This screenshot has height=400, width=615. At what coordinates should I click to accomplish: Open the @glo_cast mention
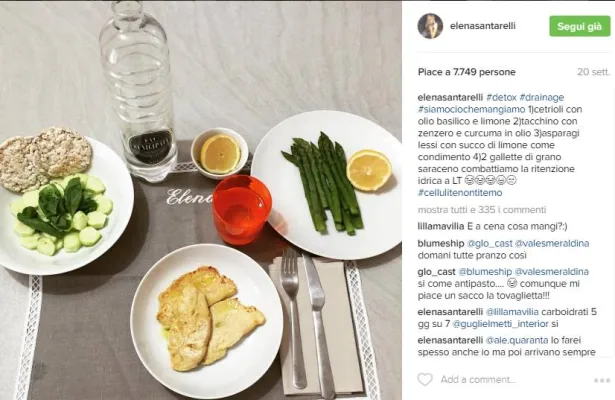[x=489, y=244]
